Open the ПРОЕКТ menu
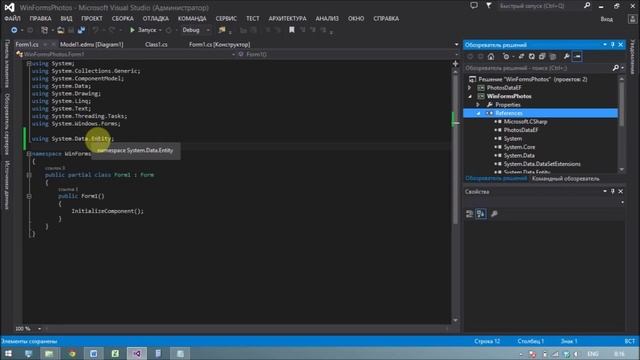The image size is (640, 360). click(92, 18)
